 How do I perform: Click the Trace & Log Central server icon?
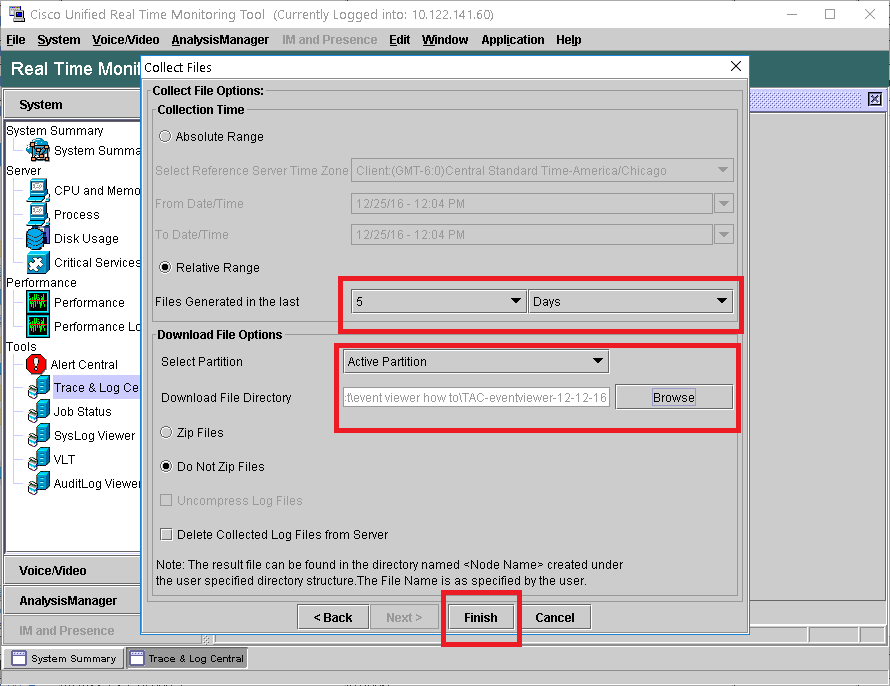coord(39,388)
